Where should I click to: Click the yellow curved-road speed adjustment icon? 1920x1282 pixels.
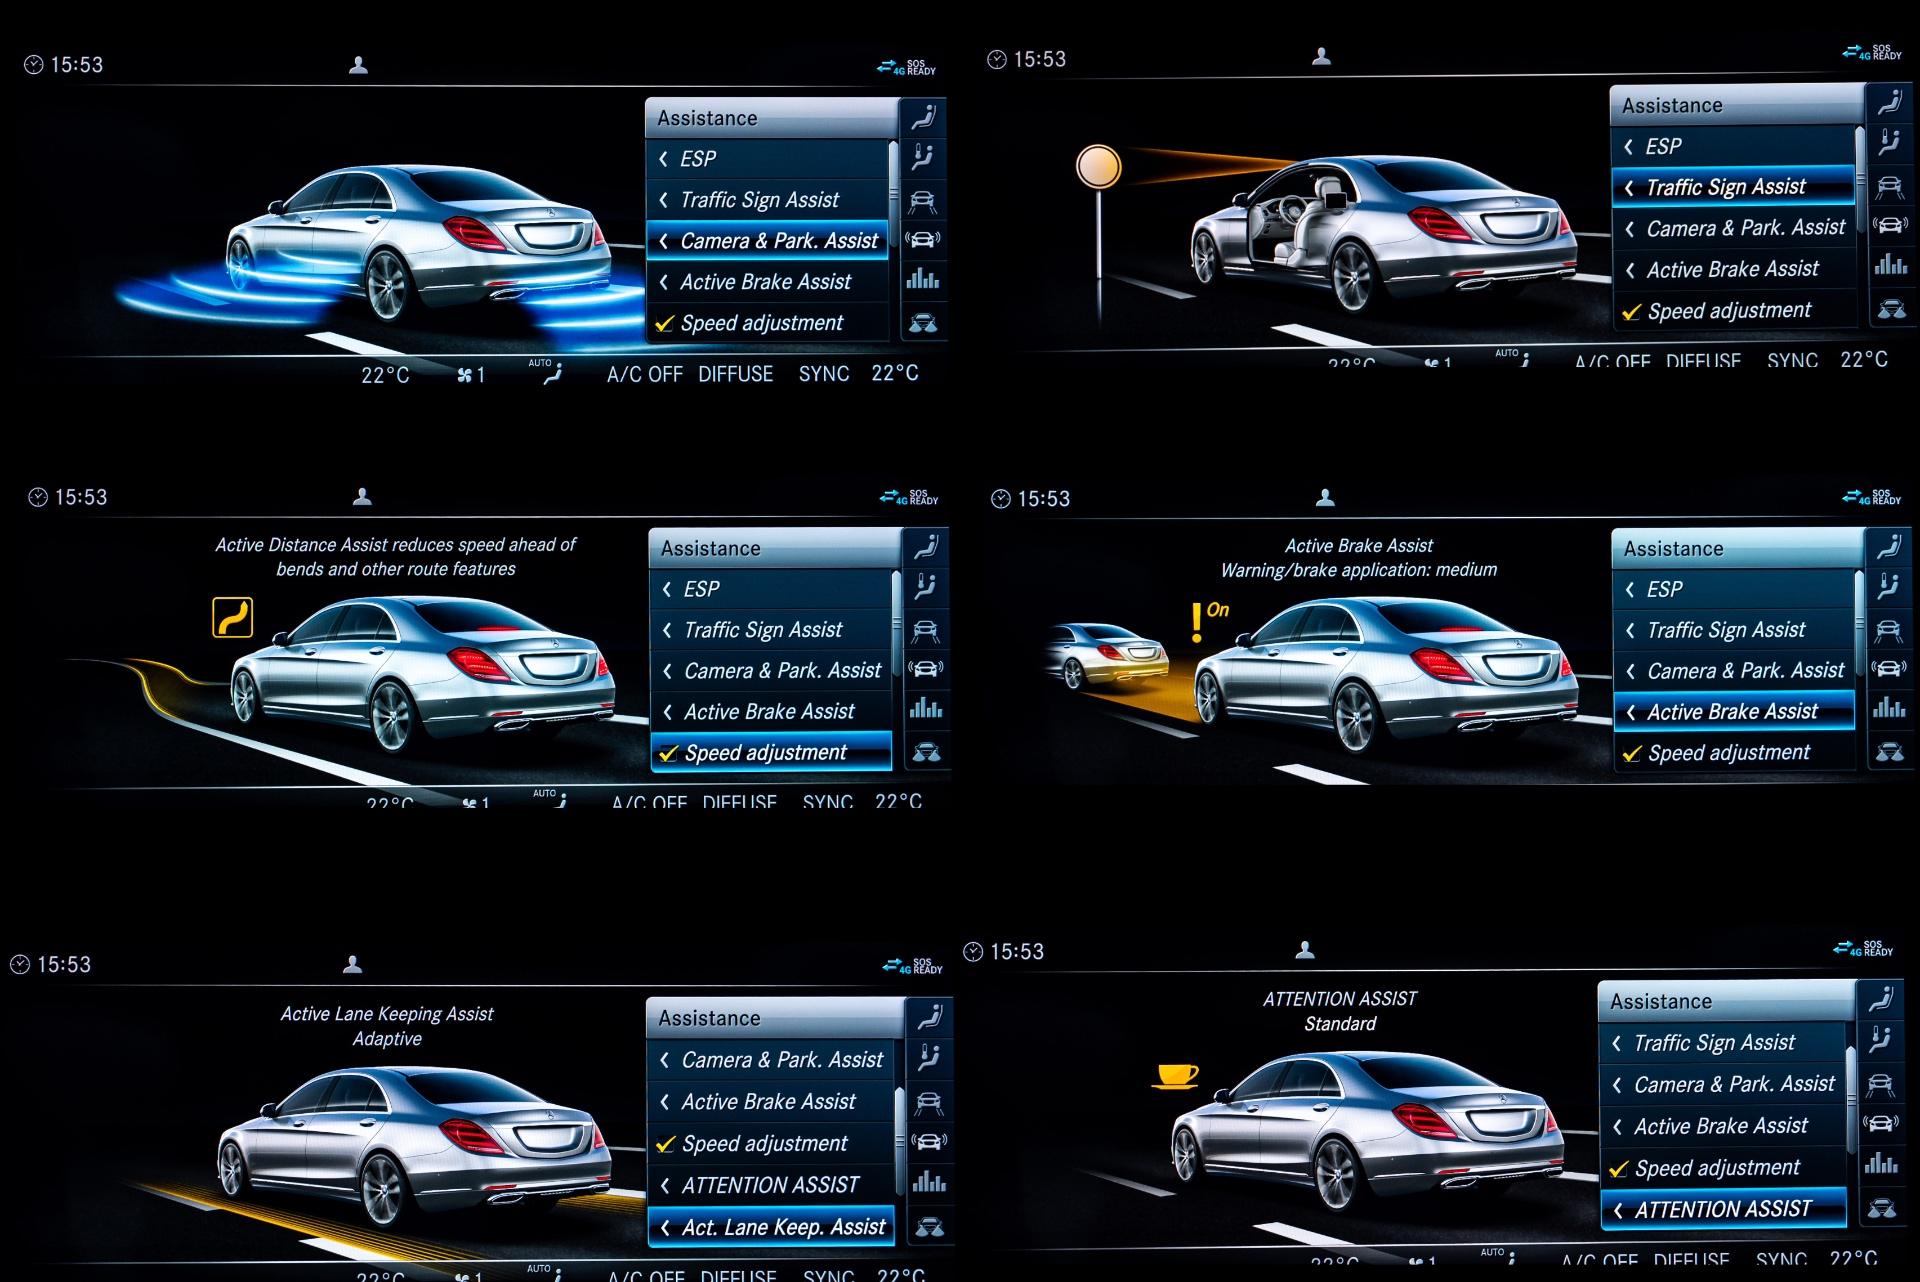click(232, 617)
